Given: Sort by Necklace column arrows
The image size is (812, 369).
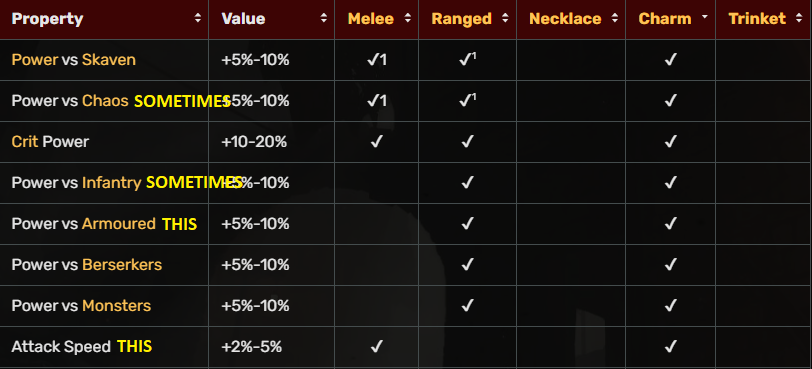Looking at the screenshot, I should pos(615,19).
